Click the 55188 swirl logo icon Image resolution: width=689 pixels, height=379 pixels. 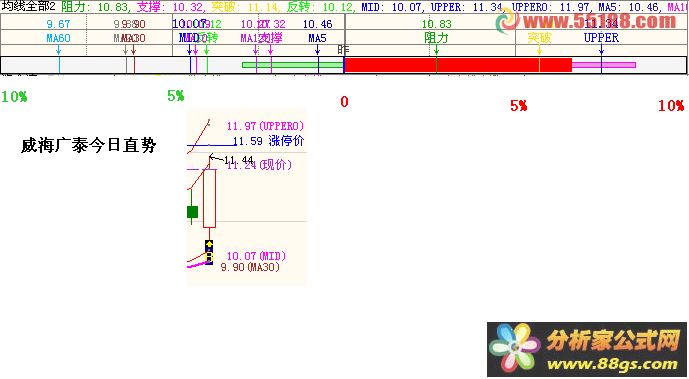point(507,22)
